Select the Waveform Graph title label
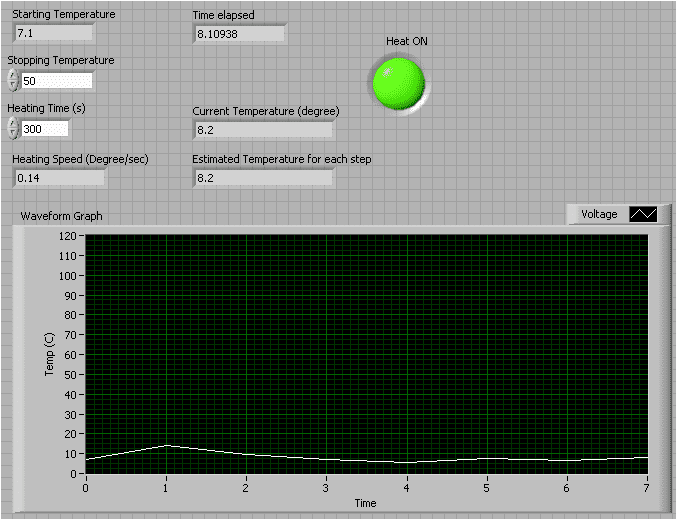The width and height of the screenshot is (677, 520). point(61,215)
